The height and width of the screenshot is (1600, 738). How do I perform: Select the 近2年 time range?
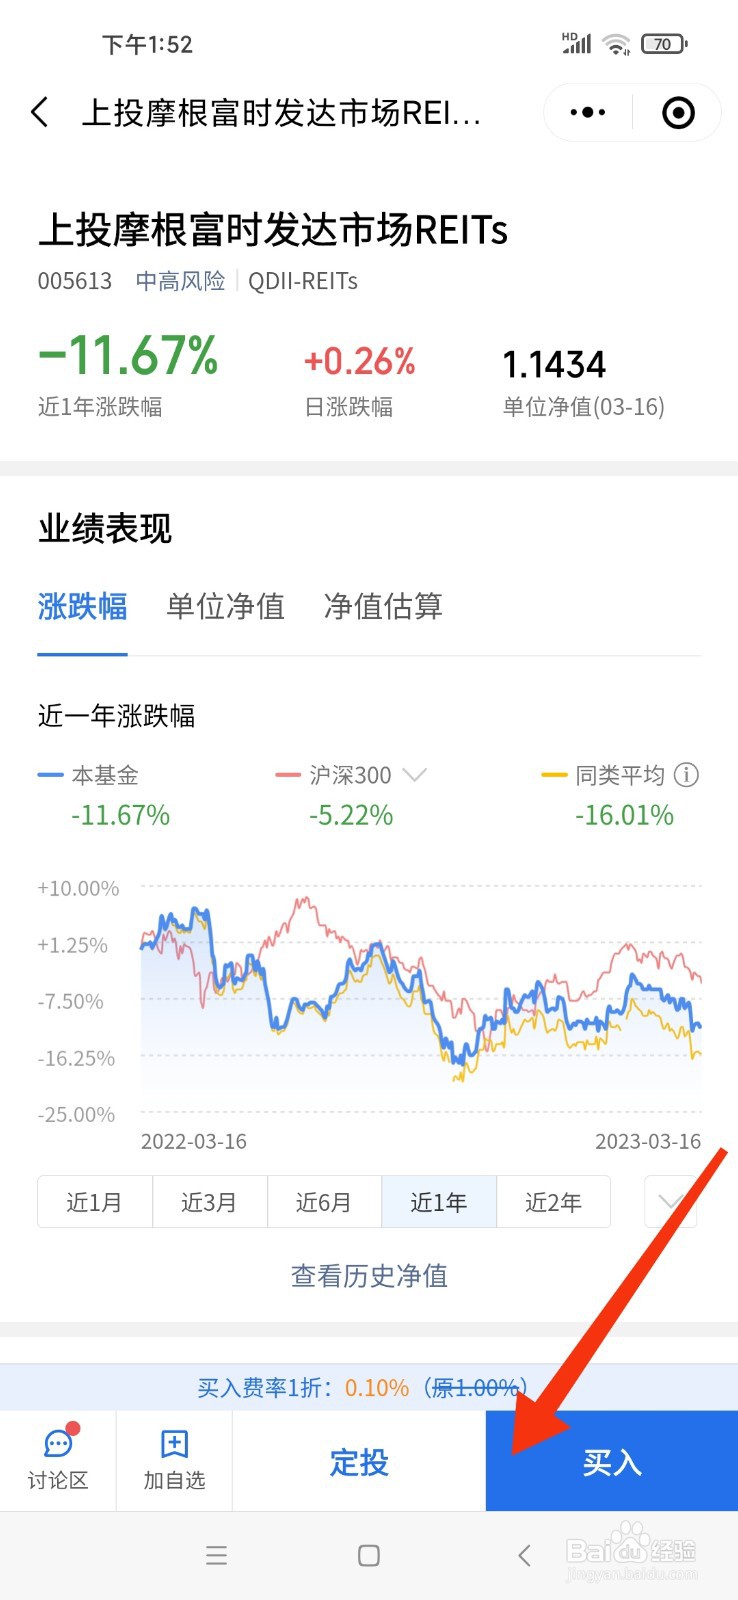pos(553,1201)
